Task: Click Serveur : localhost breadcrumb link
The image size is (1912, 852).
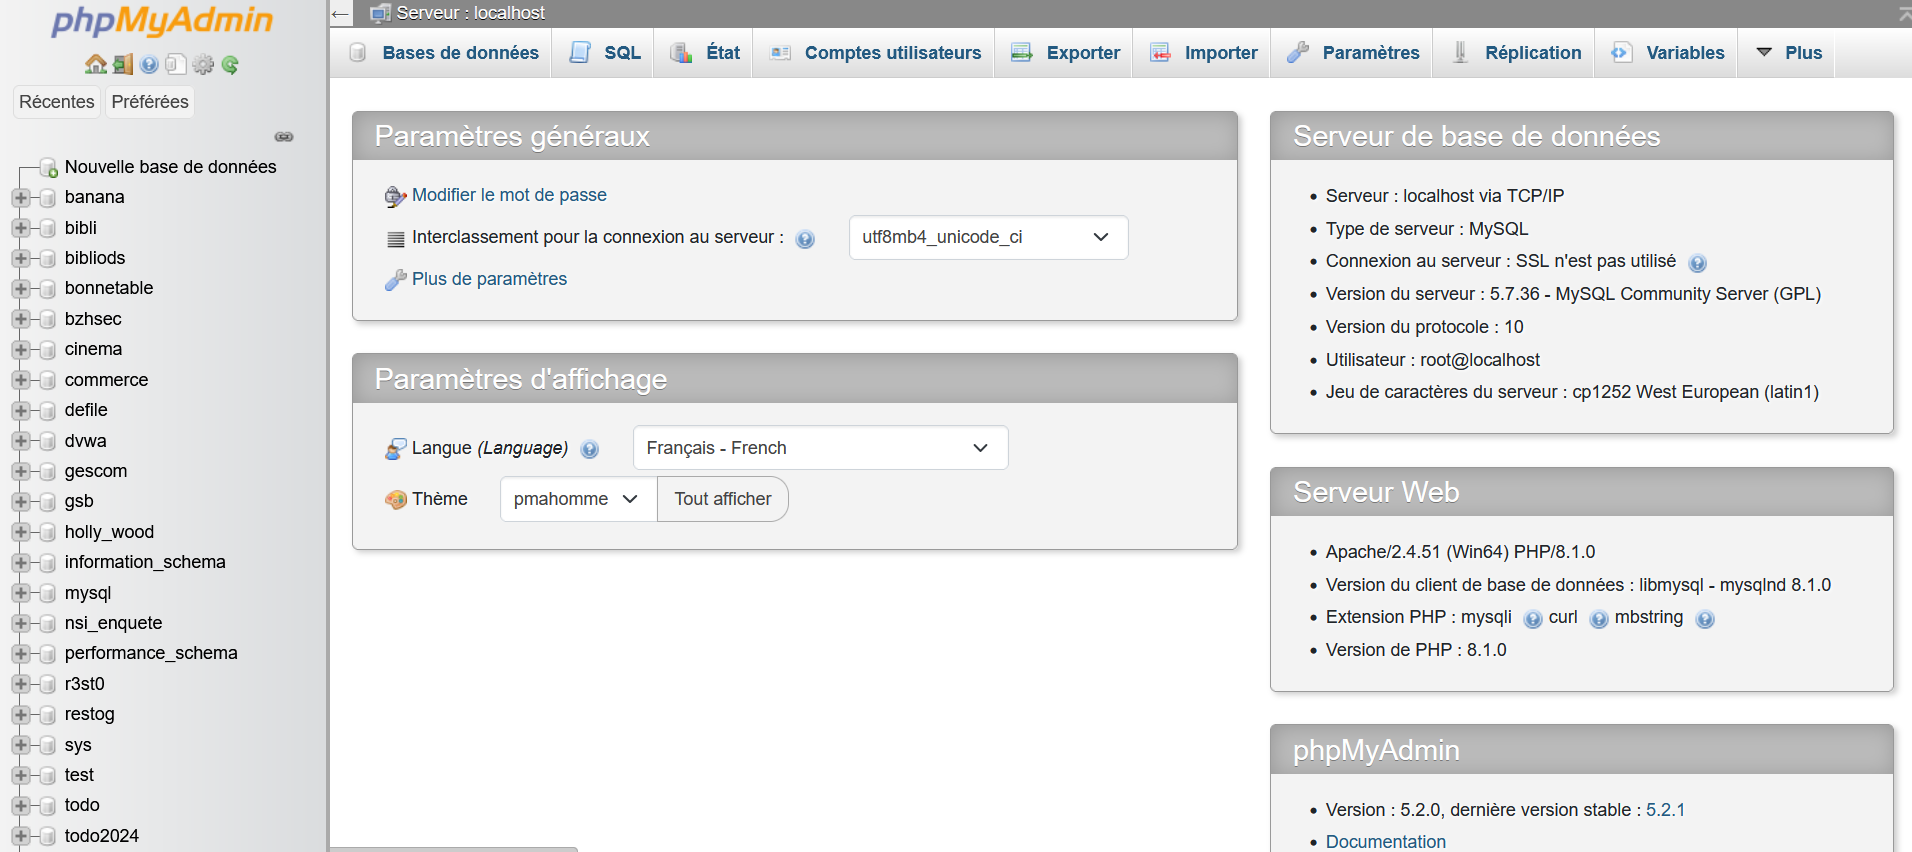Action: click(x=471, y=13)
